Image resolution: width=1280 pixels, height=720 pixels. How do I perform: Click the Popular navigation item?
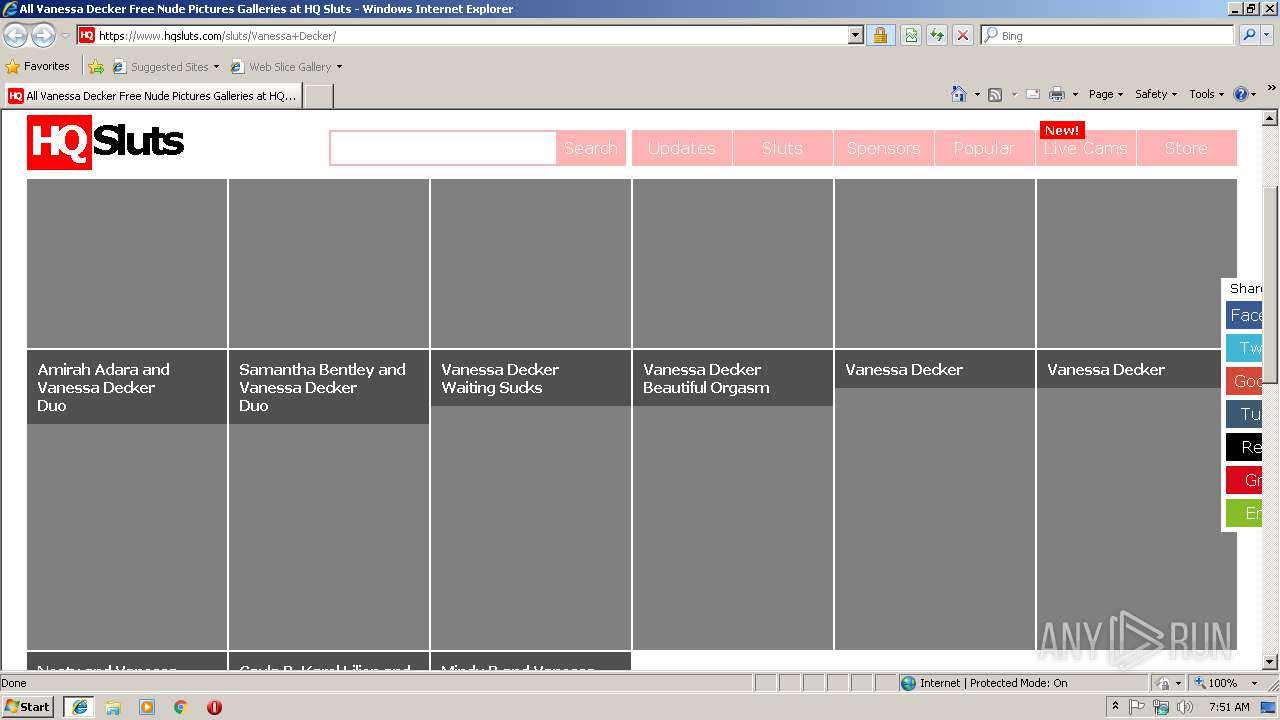click(984, 148)
